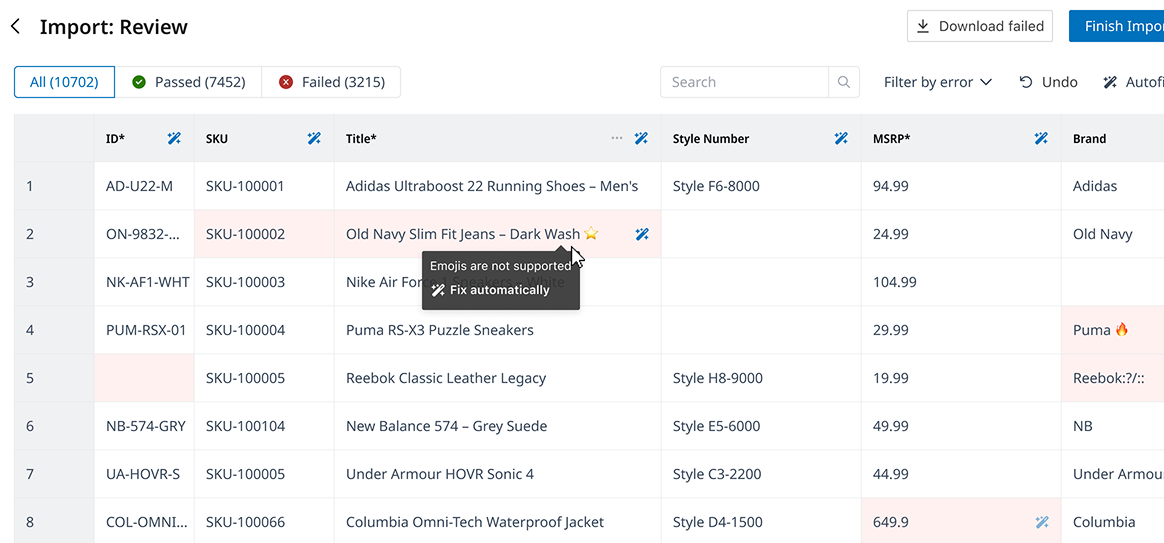Select the SKU-100066 cell
The image size is (1164, 543).
point(264,522)
